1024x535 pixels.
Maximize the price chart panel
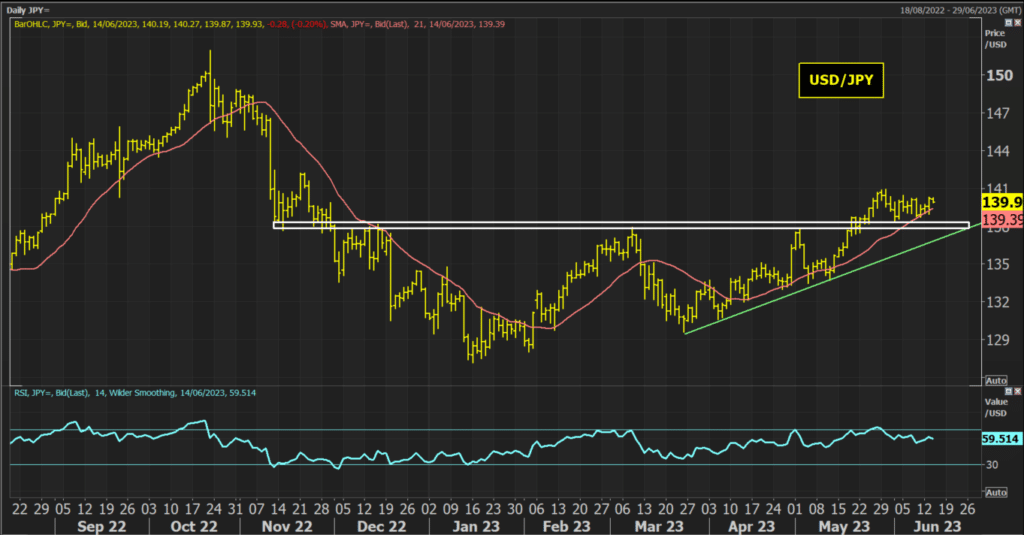pyautogui.click(x=1009, y=23)
